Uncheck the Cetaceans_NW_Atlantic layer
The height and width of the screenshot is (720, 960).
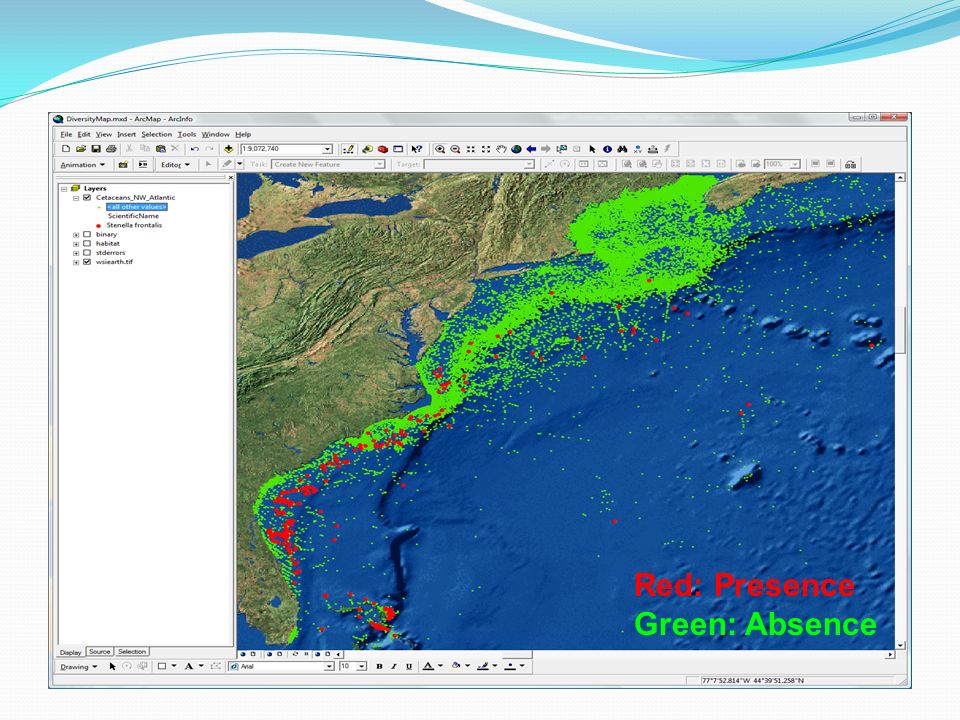87,198
